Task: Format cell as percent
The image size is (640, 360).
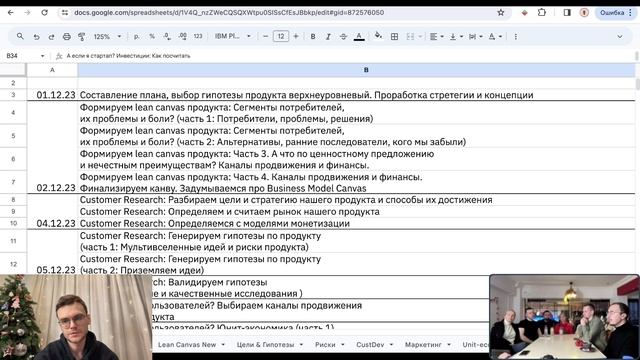Action: tap(152, 37)
